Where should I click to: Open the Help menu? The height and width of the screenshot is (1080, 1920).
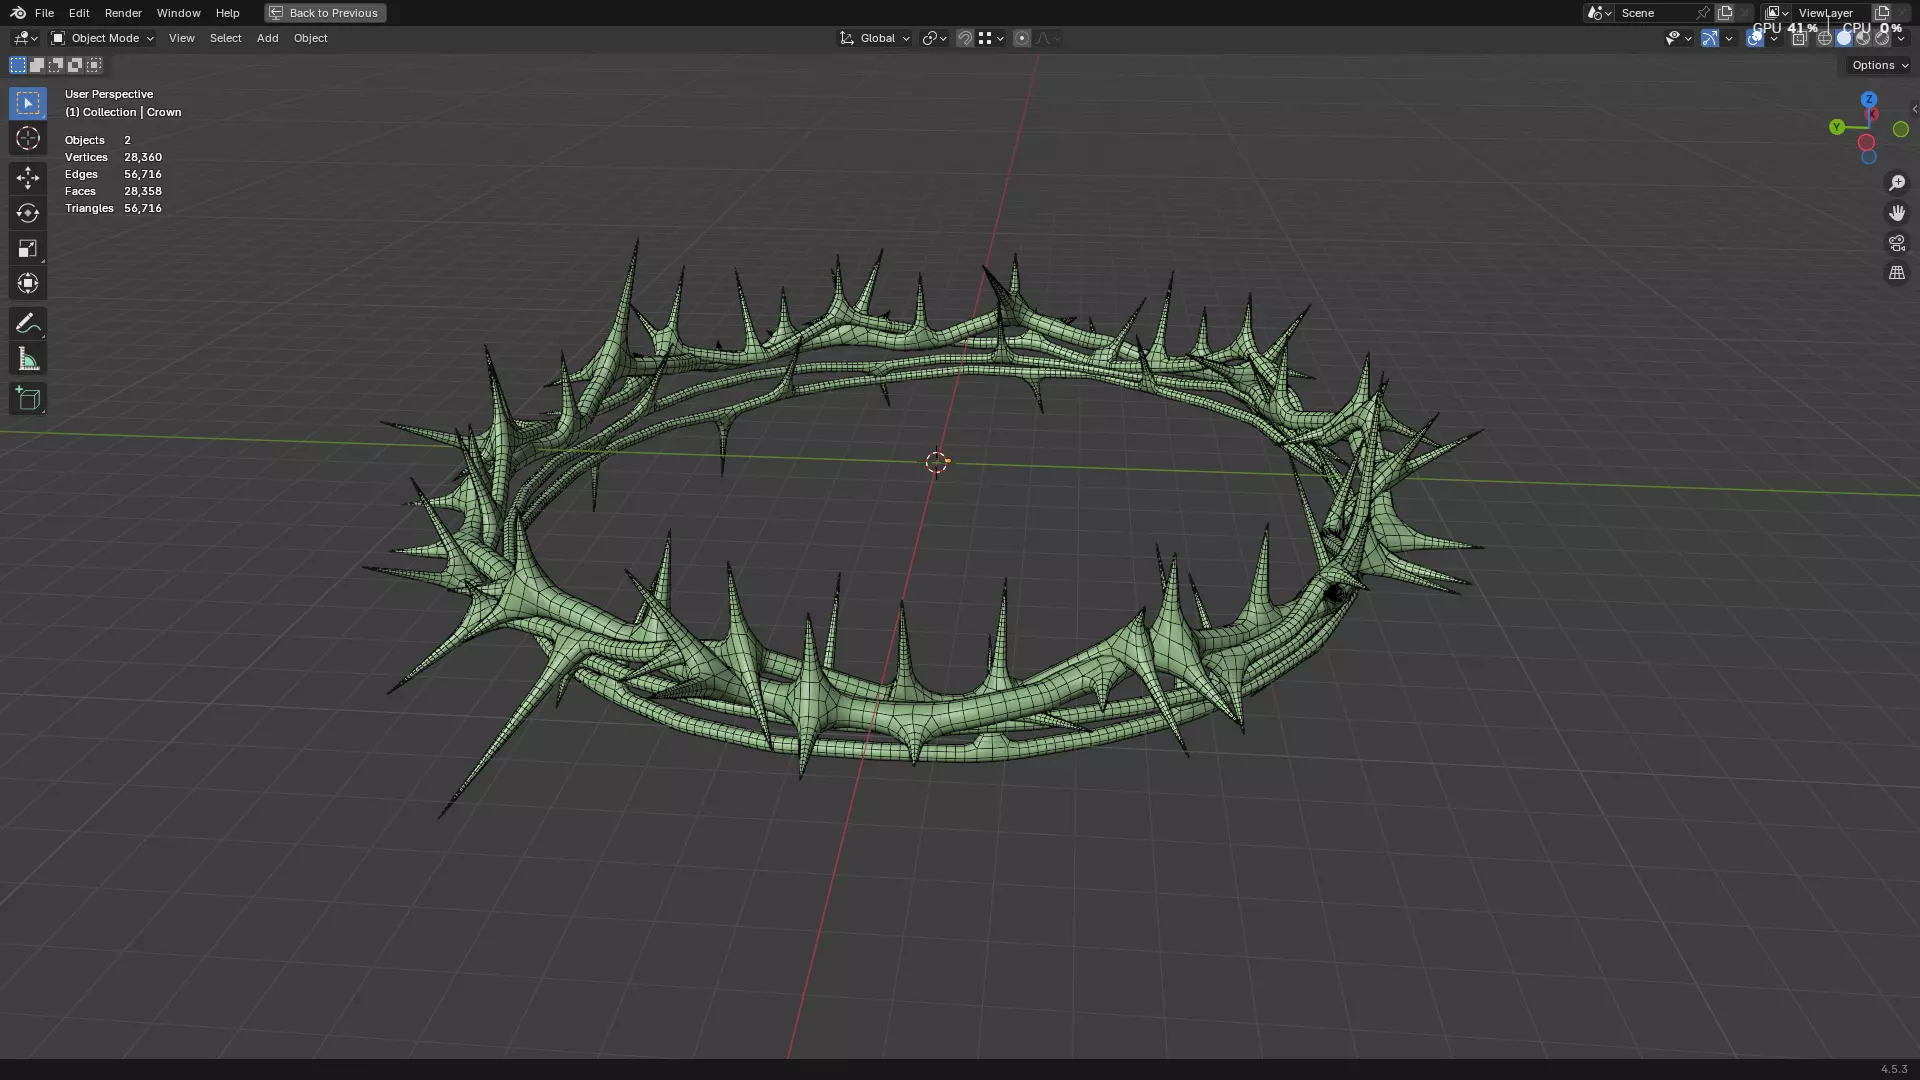click(227, 13)
